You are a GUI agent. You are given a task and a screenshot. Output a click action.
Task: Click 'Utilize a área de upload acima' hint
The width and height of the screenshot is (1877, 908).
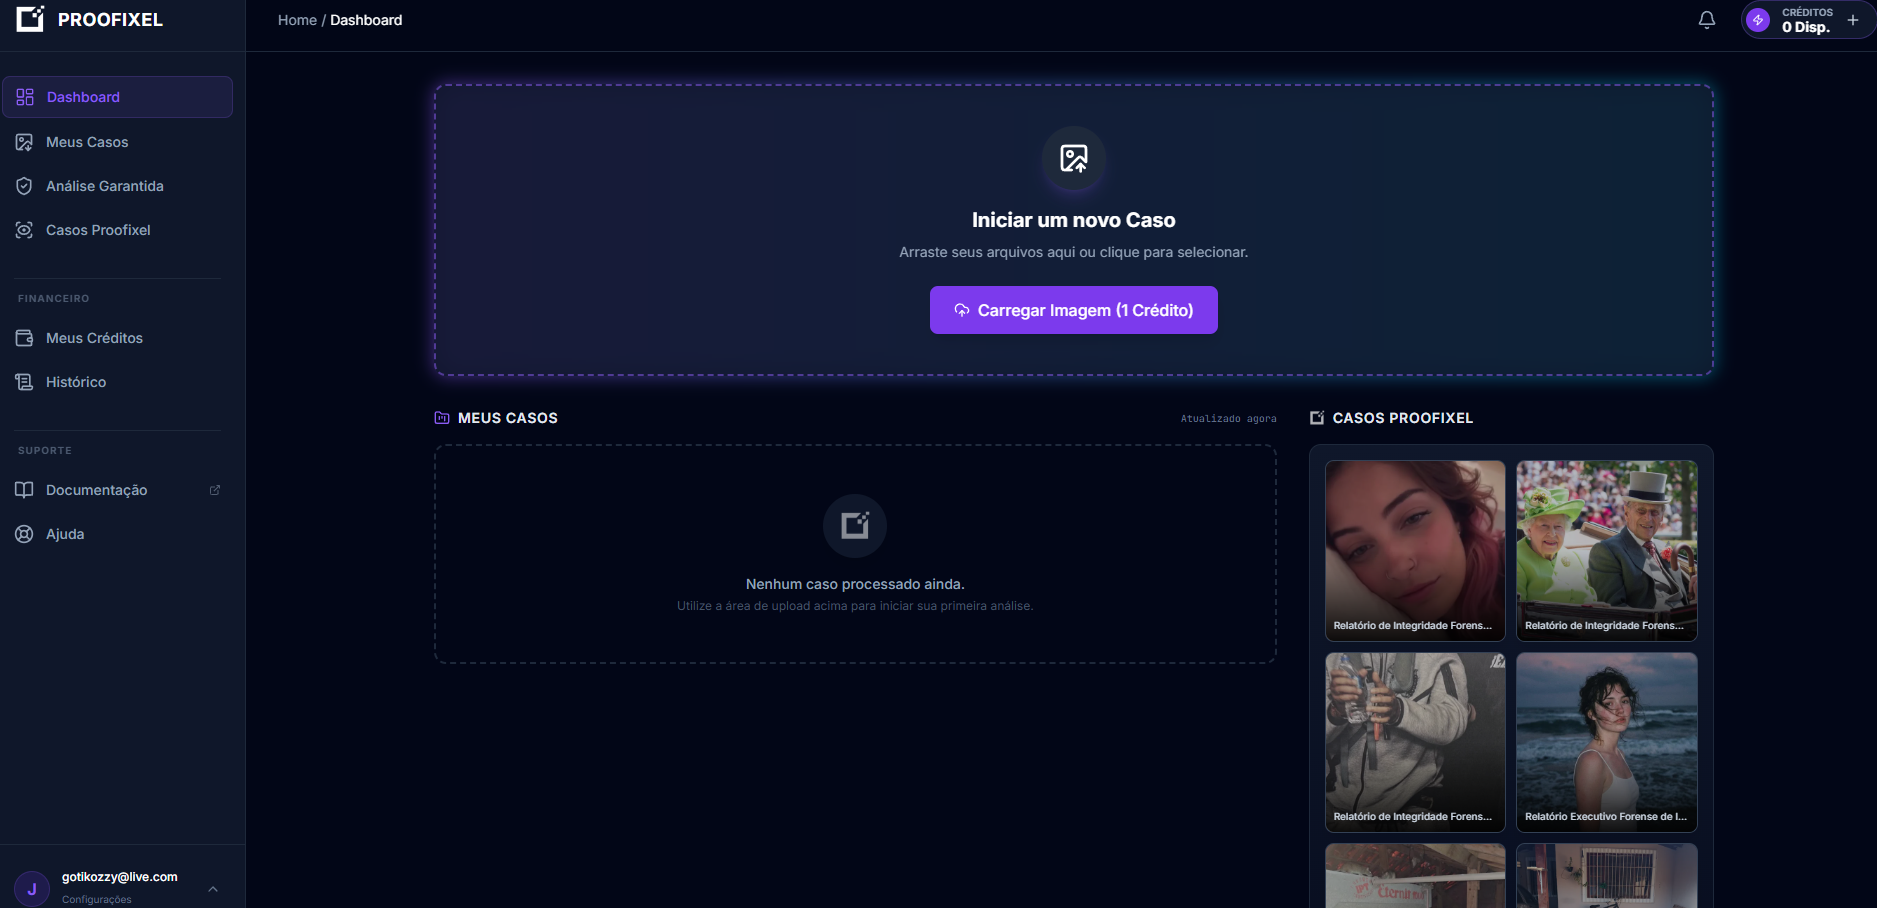(855, 606)
